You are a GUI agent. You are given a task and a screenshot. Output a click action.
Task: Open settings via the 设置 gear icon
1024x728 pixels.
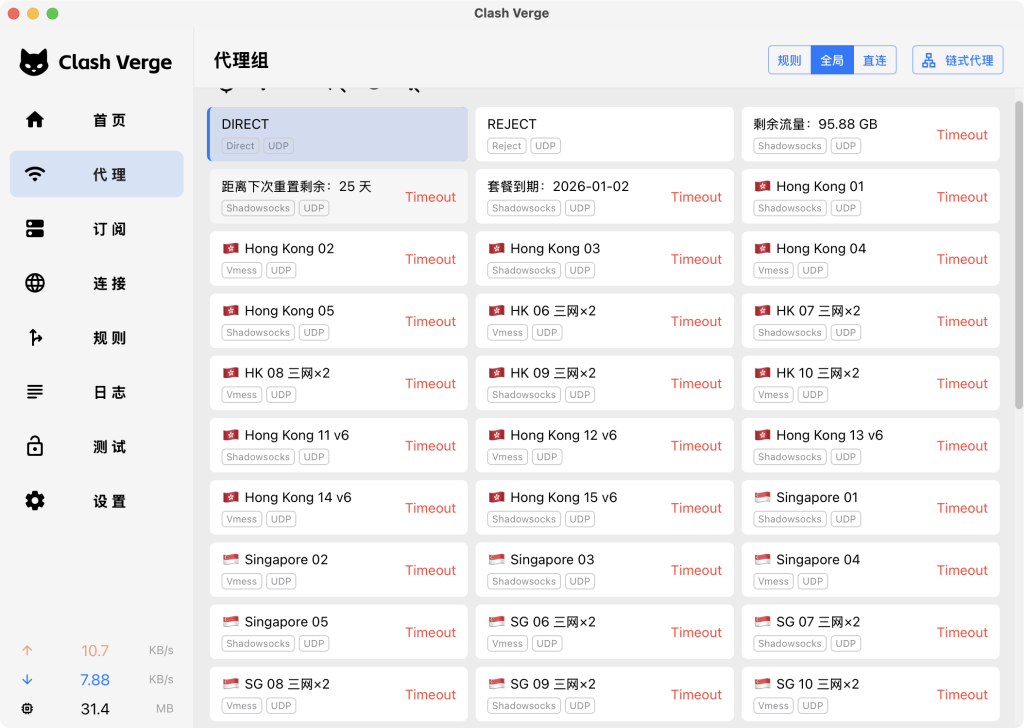[34, 501]
